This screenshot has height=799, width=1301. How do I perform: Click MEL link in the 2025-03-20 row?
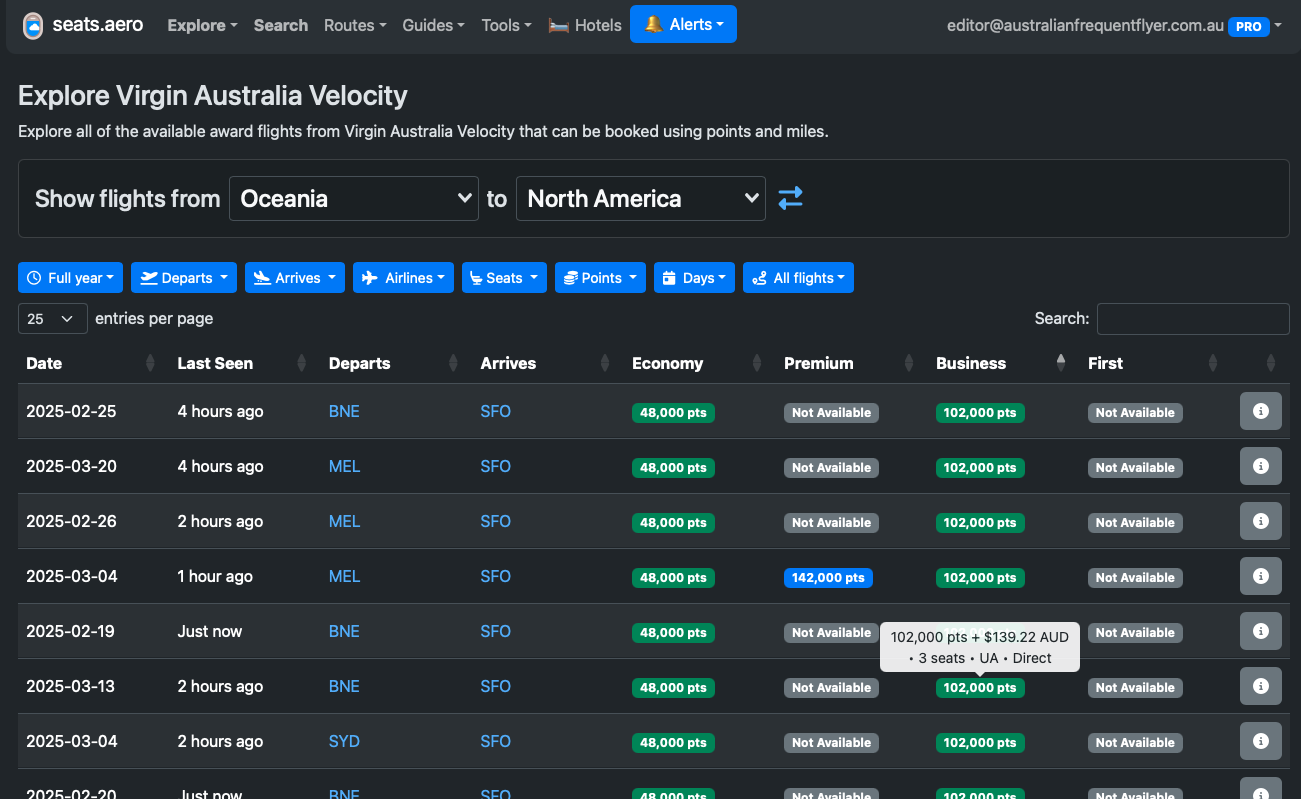click(x=344, y=466)
